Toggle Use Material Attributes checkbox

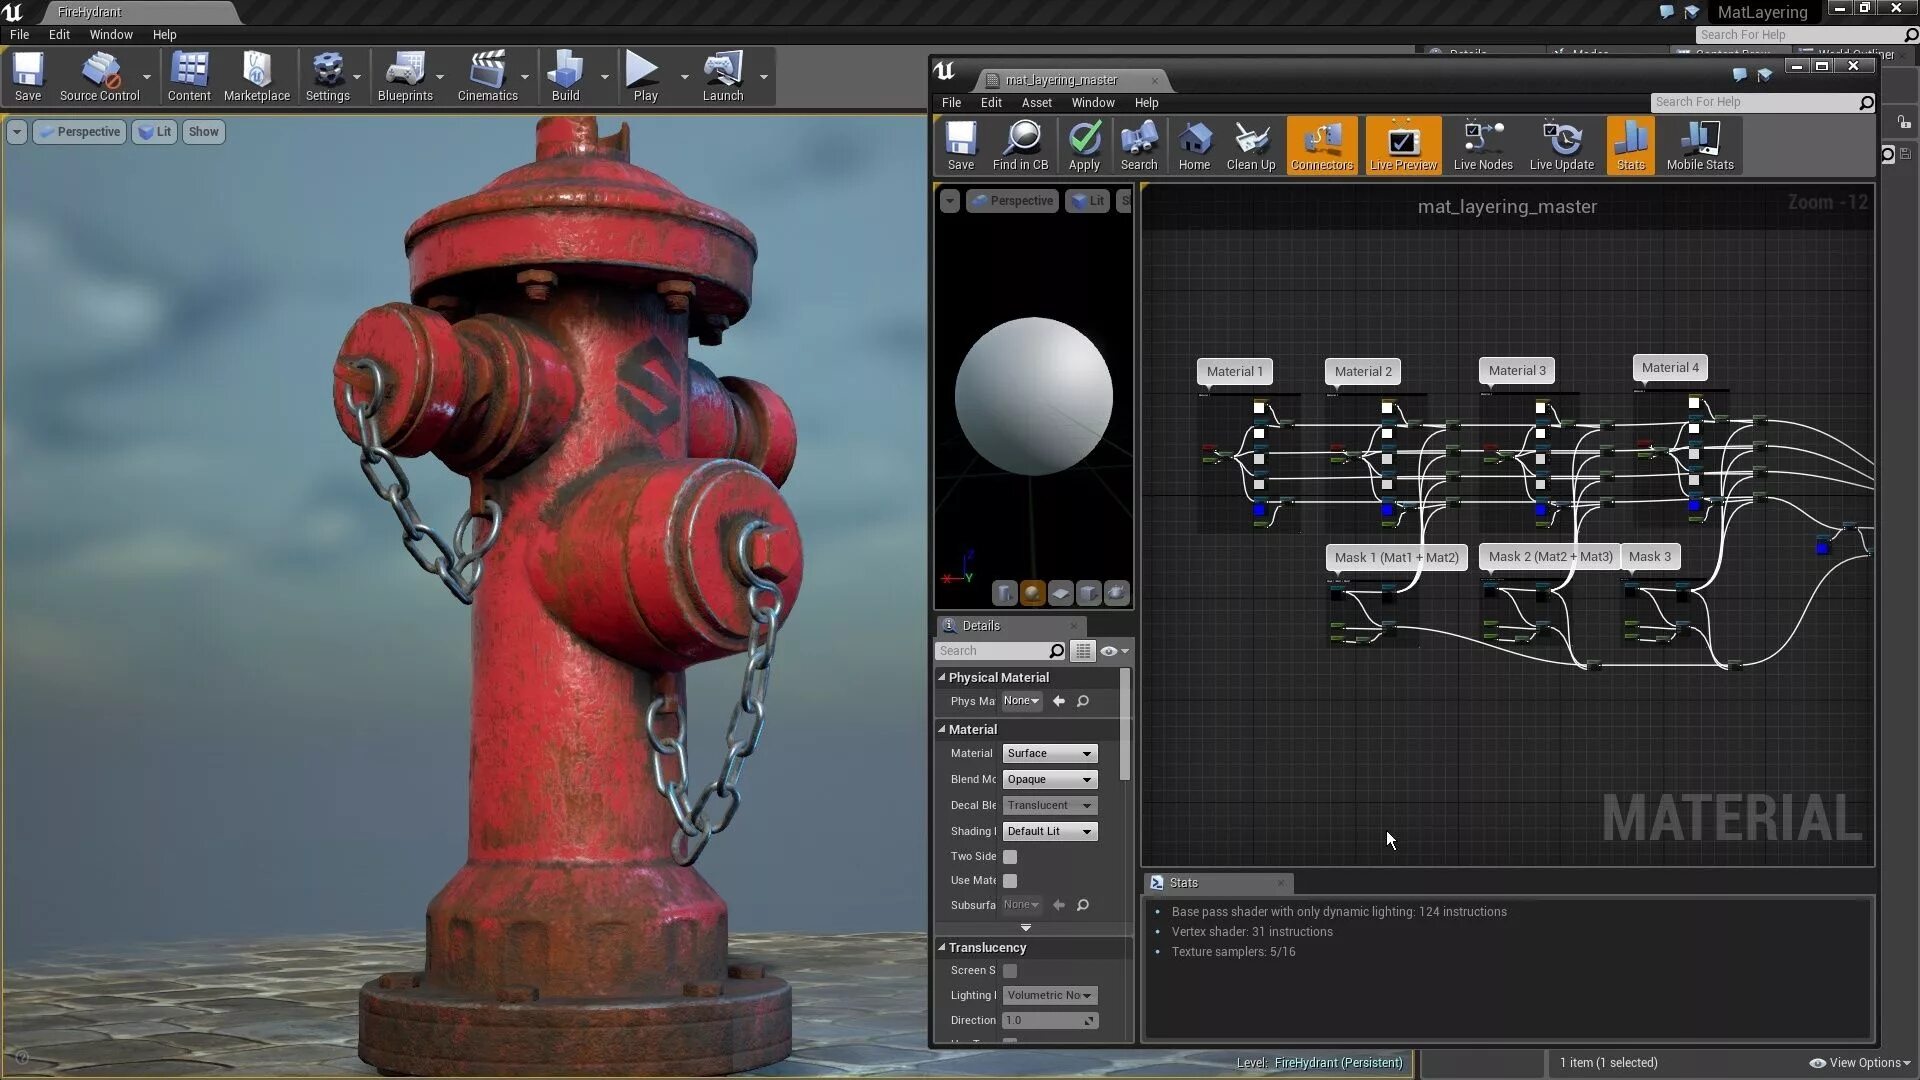point(1010,881)
